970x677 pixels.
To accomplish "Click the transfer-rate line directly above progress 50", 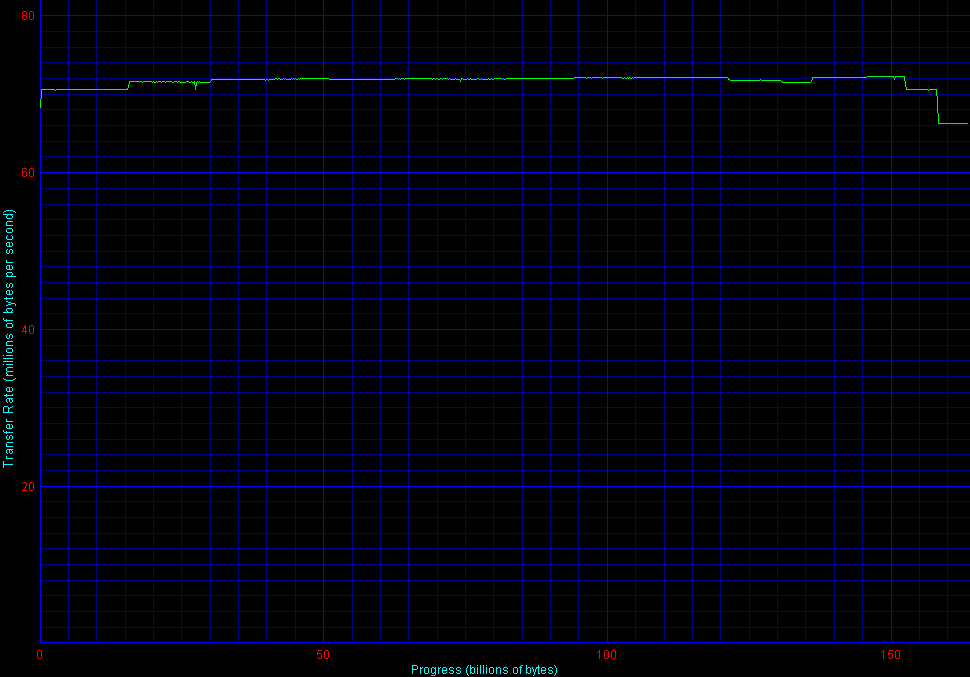I will (323, 78).
